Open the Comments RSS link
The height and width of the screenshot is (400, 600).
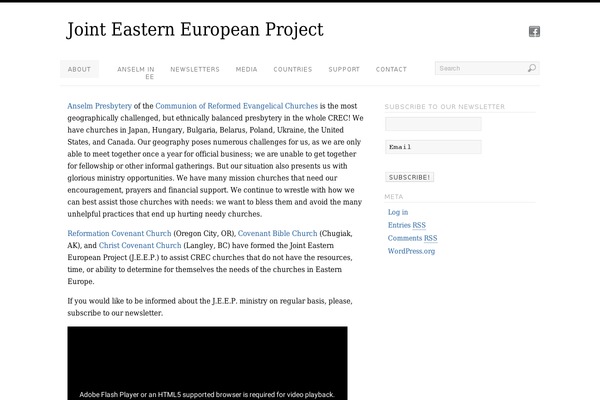tap(412, 238)
